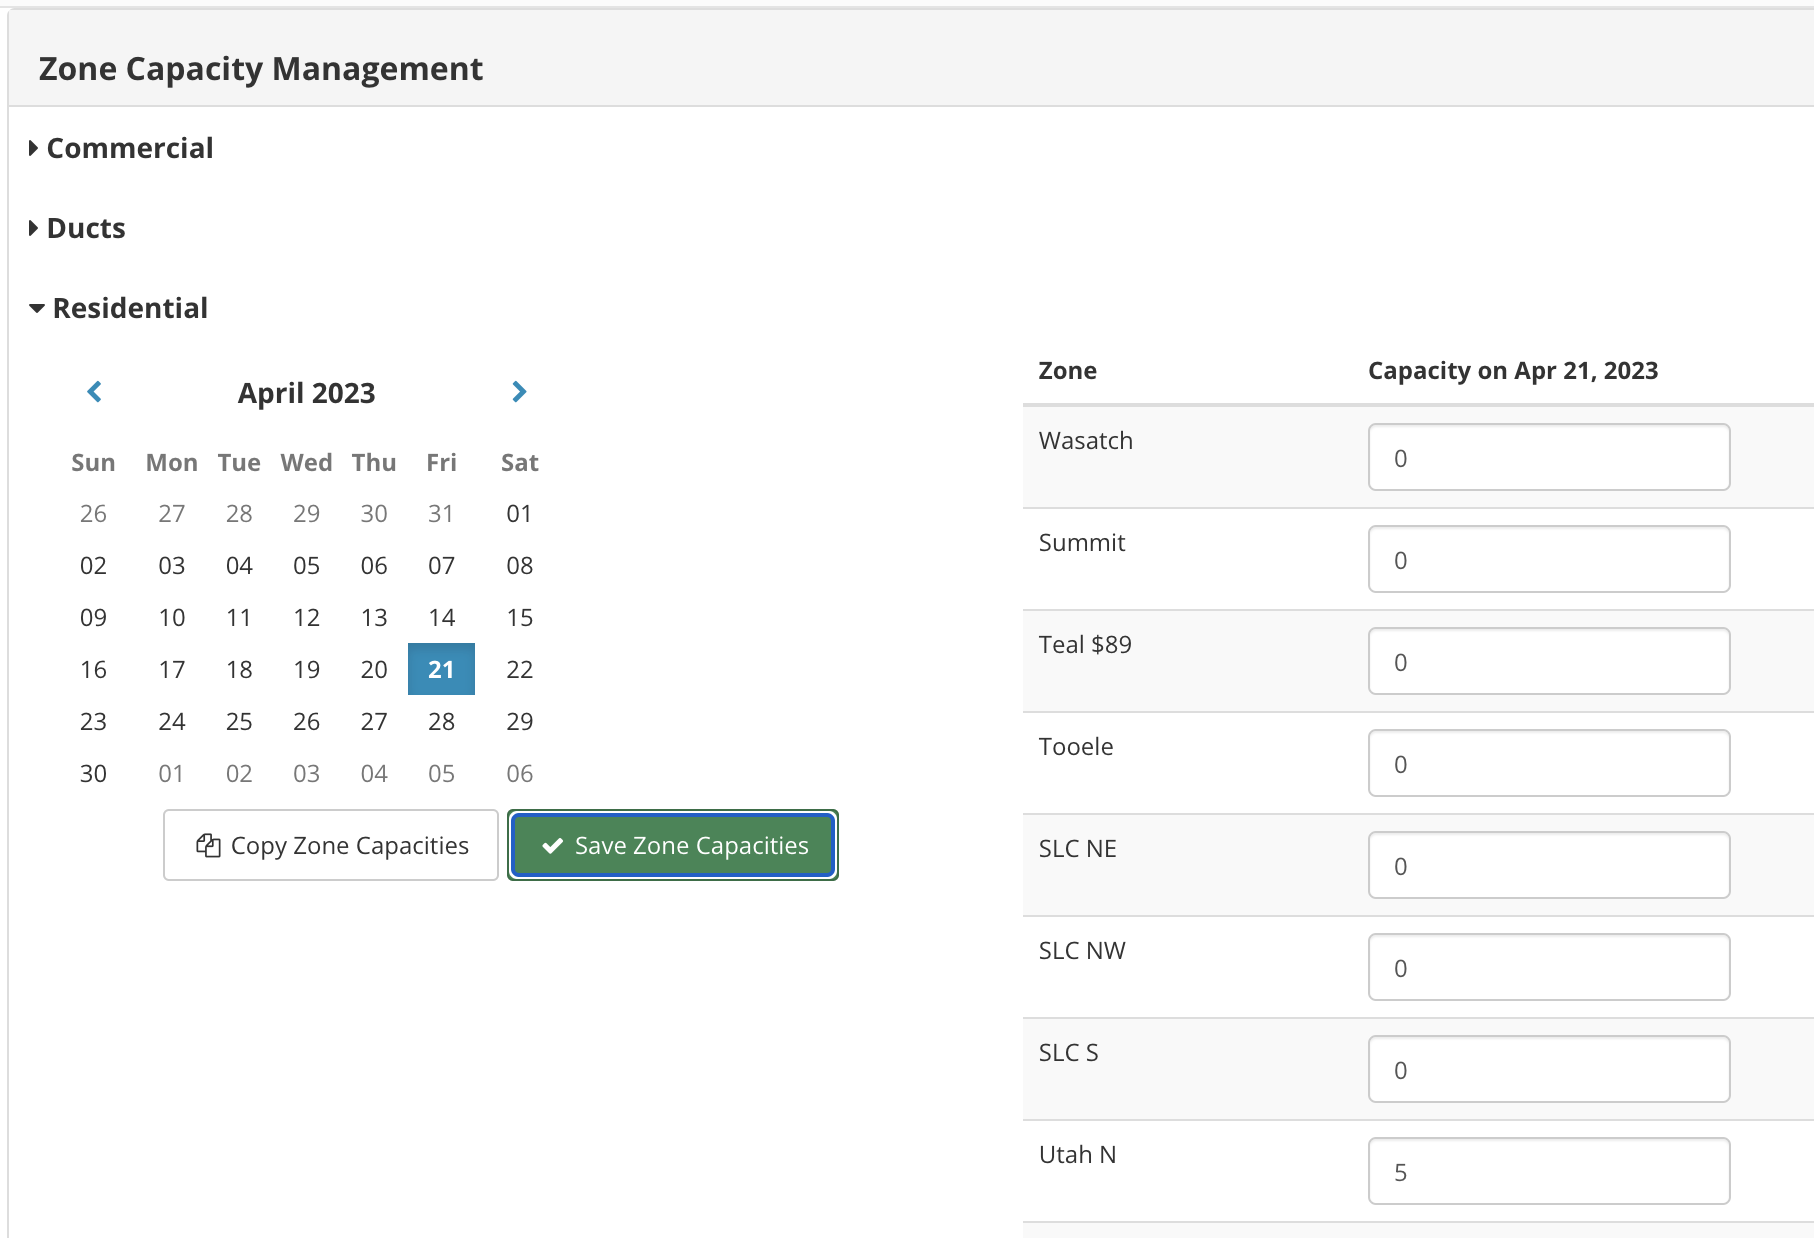Select April 20 on calendar
The image size is (1814, 1238).
pyautogui.click(x=374, y=669)
